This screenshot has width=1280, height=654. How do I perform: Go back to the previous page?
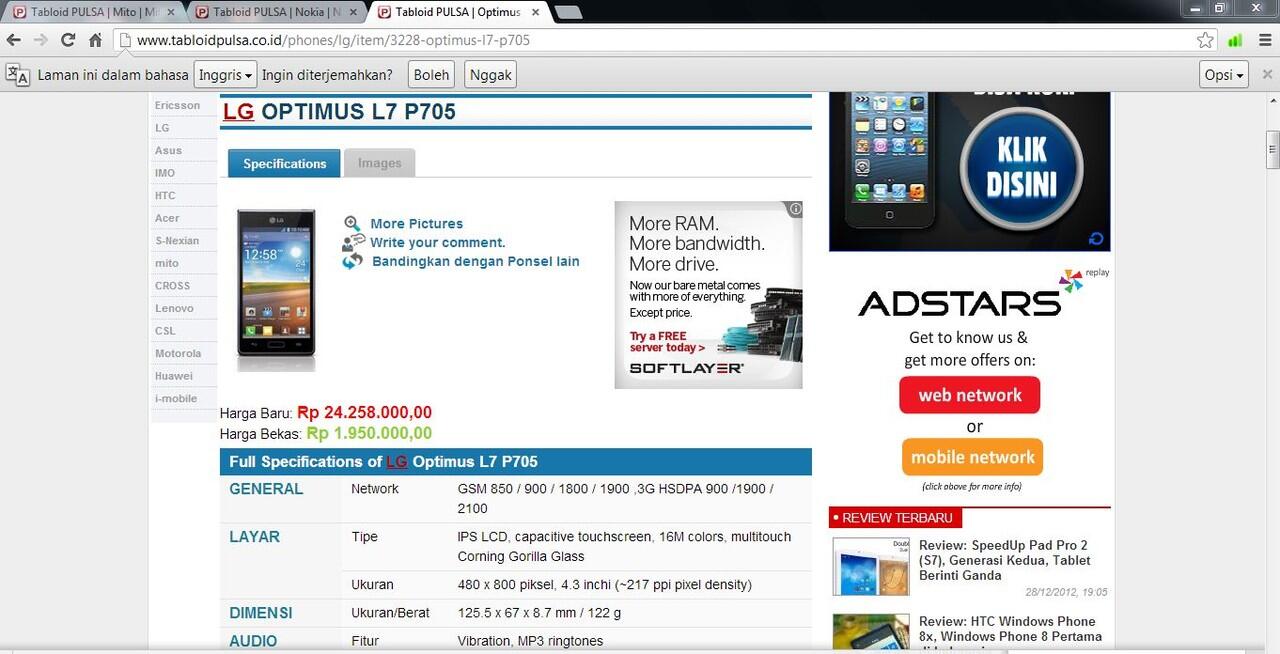click(14, 40)
